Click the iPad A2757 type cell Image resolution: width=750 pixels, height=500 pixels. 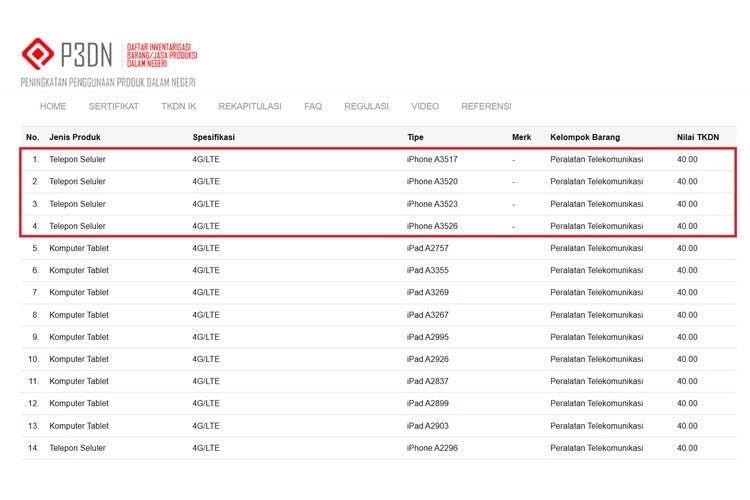428,248
